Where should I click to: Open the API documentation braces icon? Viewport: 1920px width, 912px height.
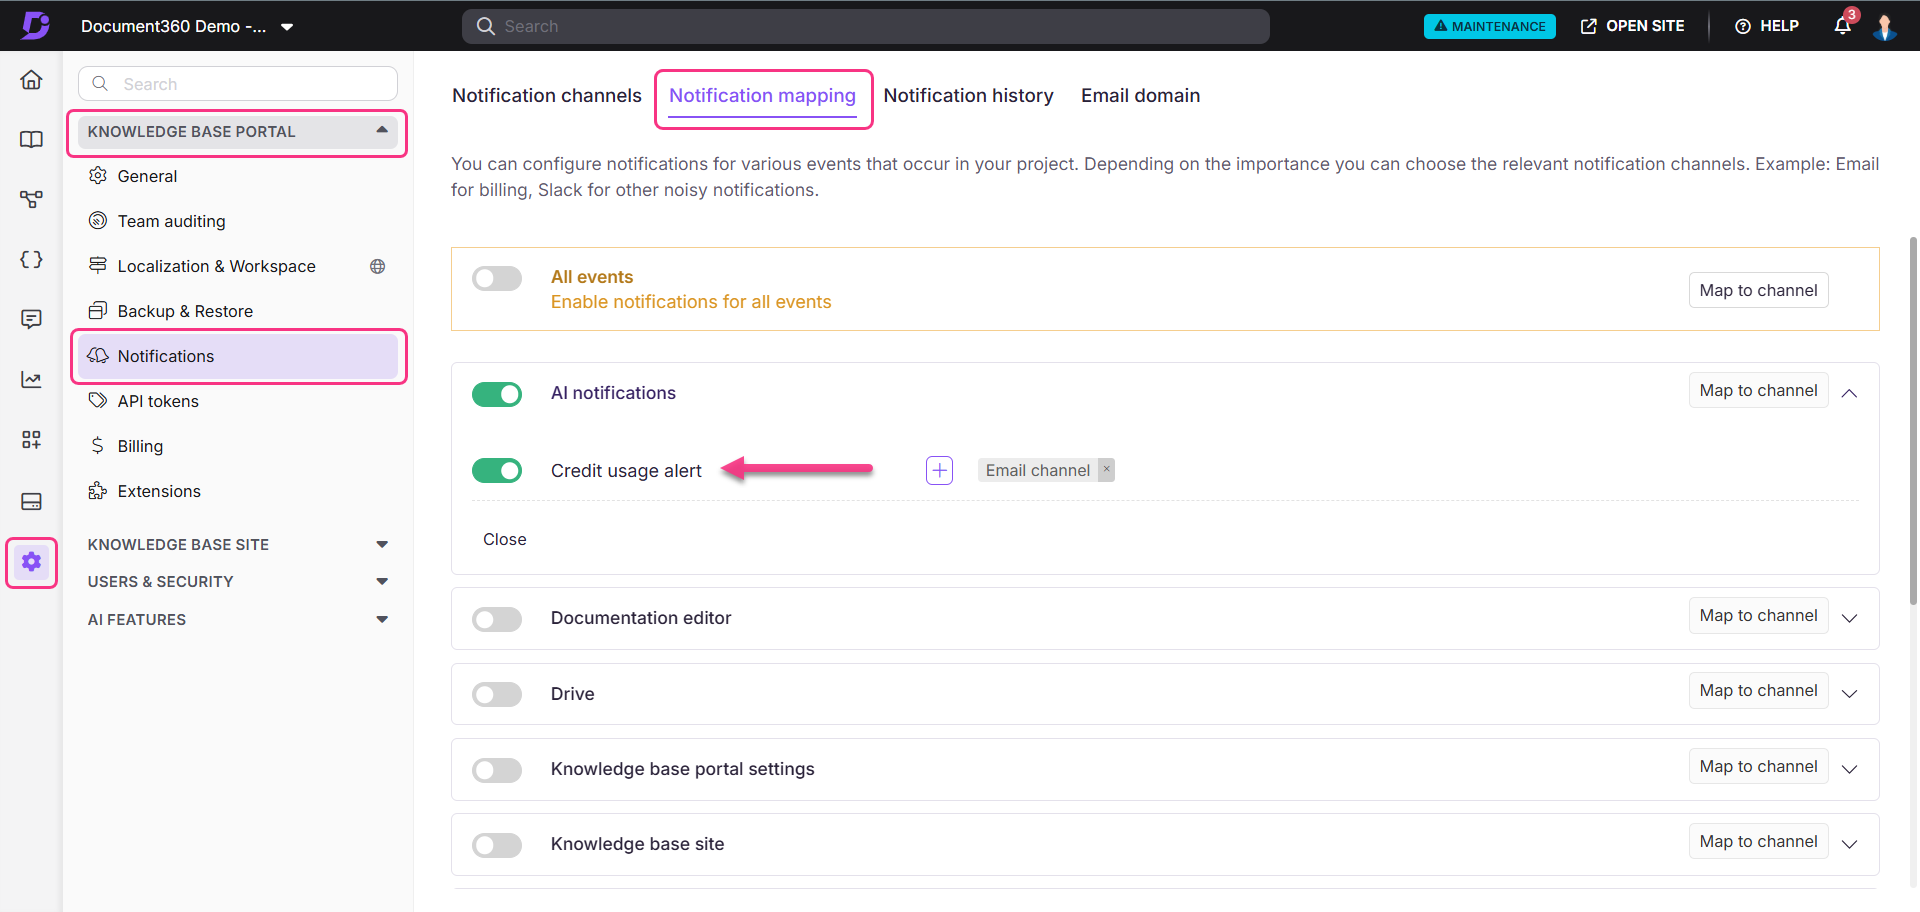pos(31,260)
